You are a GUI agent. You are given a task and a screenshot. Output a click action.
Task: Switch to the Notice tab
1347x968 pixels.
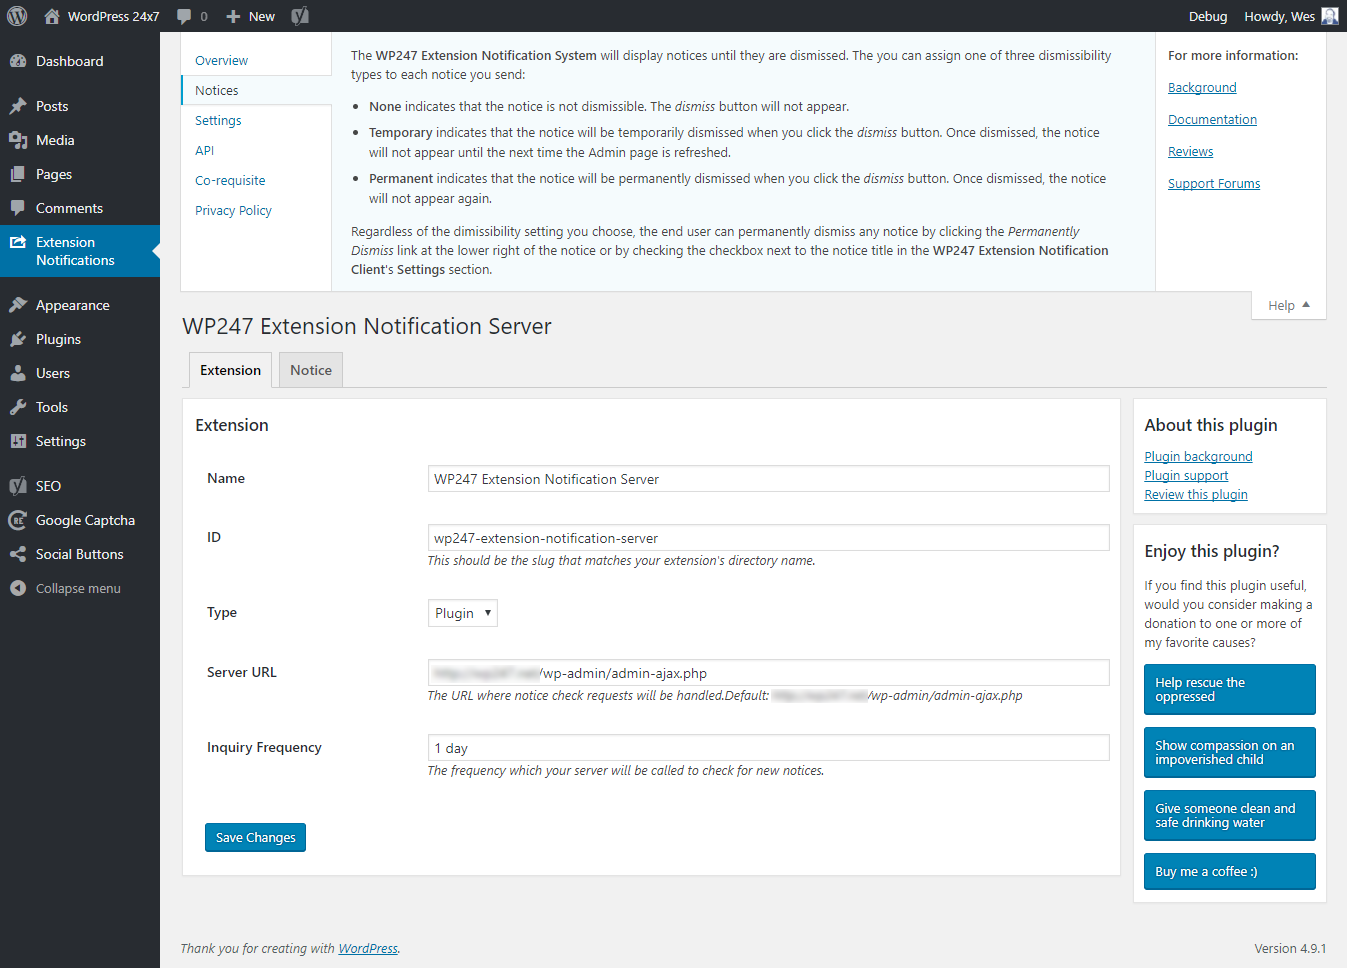pyautogui.click(x=311, y=370)
